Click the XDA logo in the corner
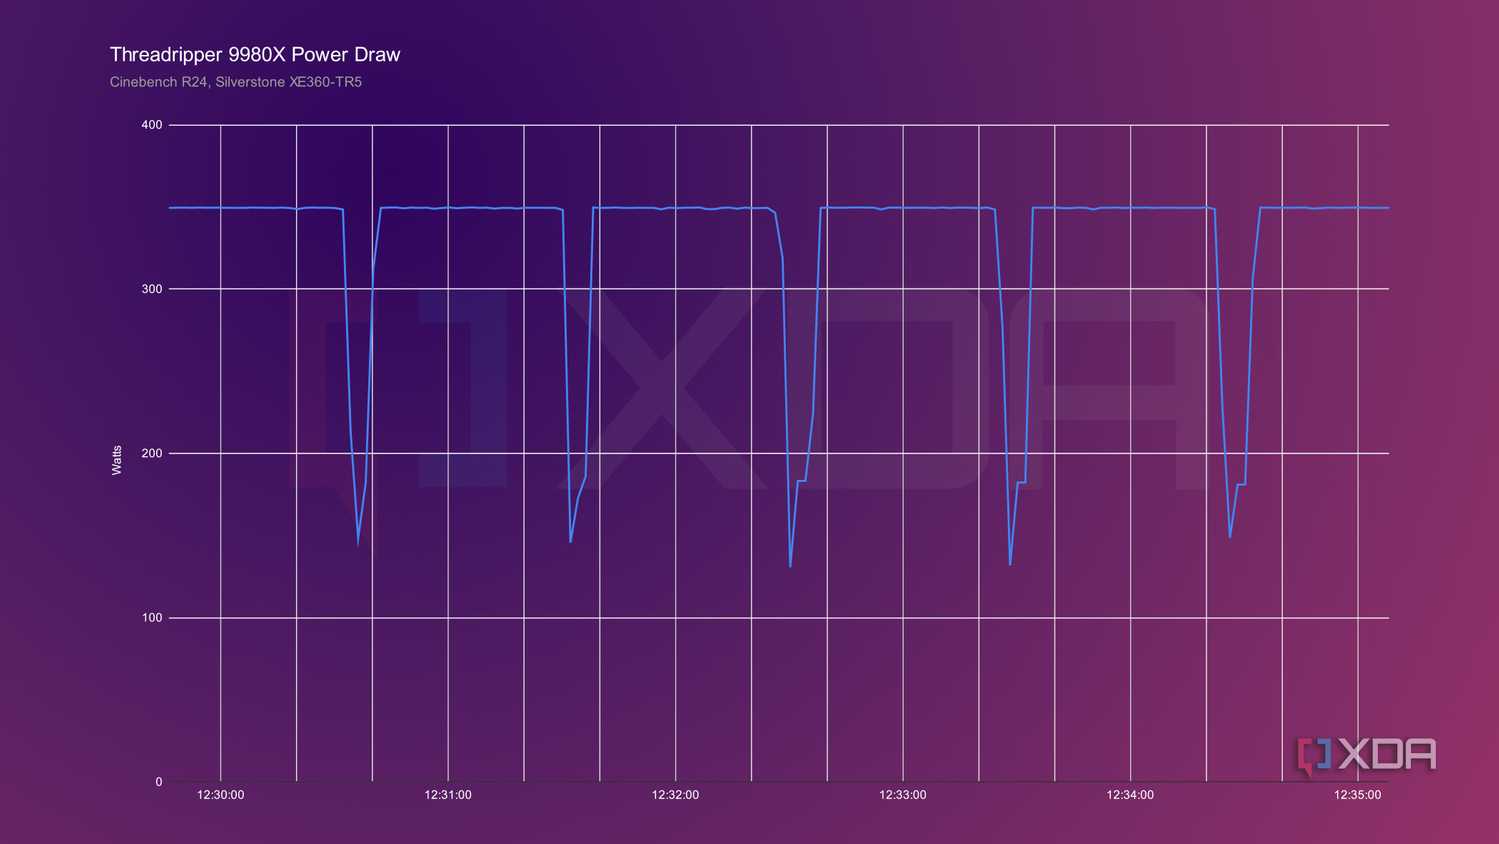Viewport: 1499px width, 844px height. tap(1367, 756)
